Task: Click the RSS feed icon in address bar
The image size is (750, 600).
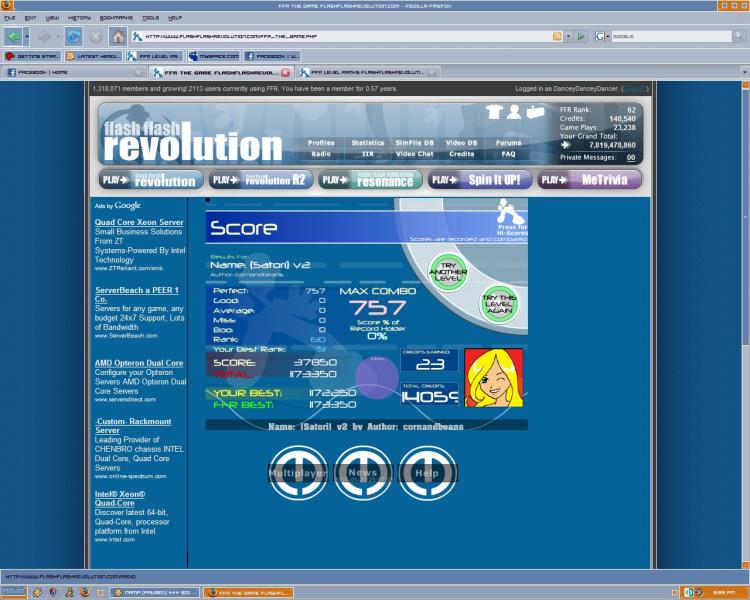Action: (x=557, y=36)
